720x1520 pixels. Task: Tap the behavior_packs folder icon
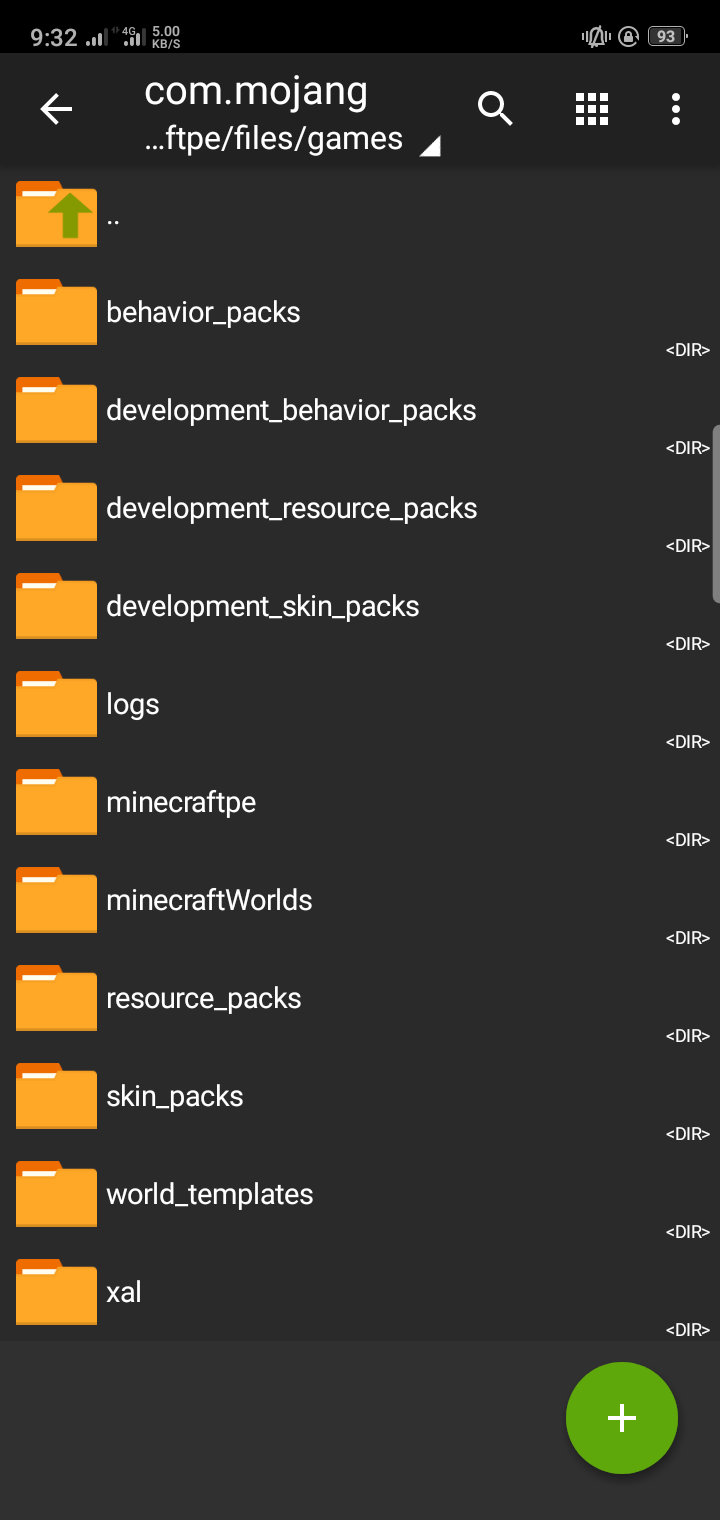(x=56, y=312)
